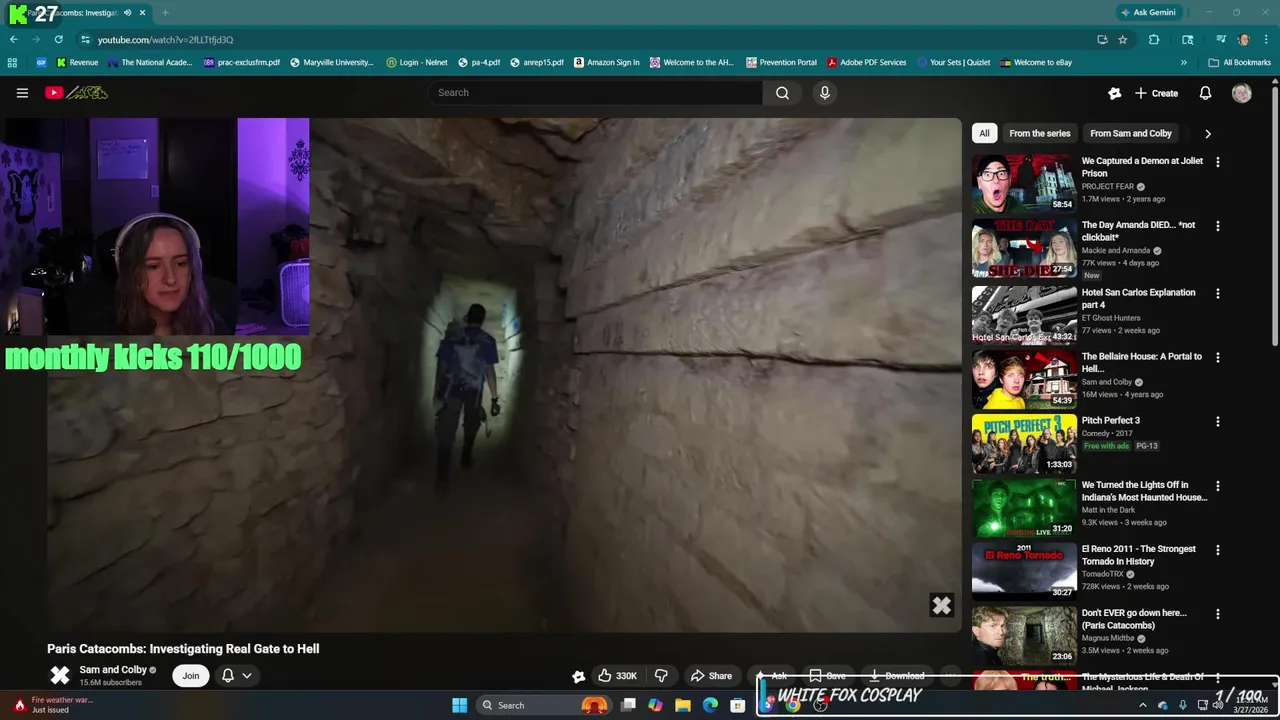
Task: Open options for The Bellaire House video
Action: [1217, 358]
